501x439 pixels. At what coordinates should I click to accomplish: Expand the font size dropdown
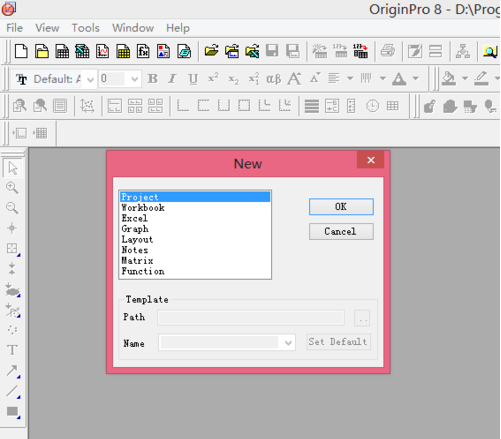coord(134,79)
